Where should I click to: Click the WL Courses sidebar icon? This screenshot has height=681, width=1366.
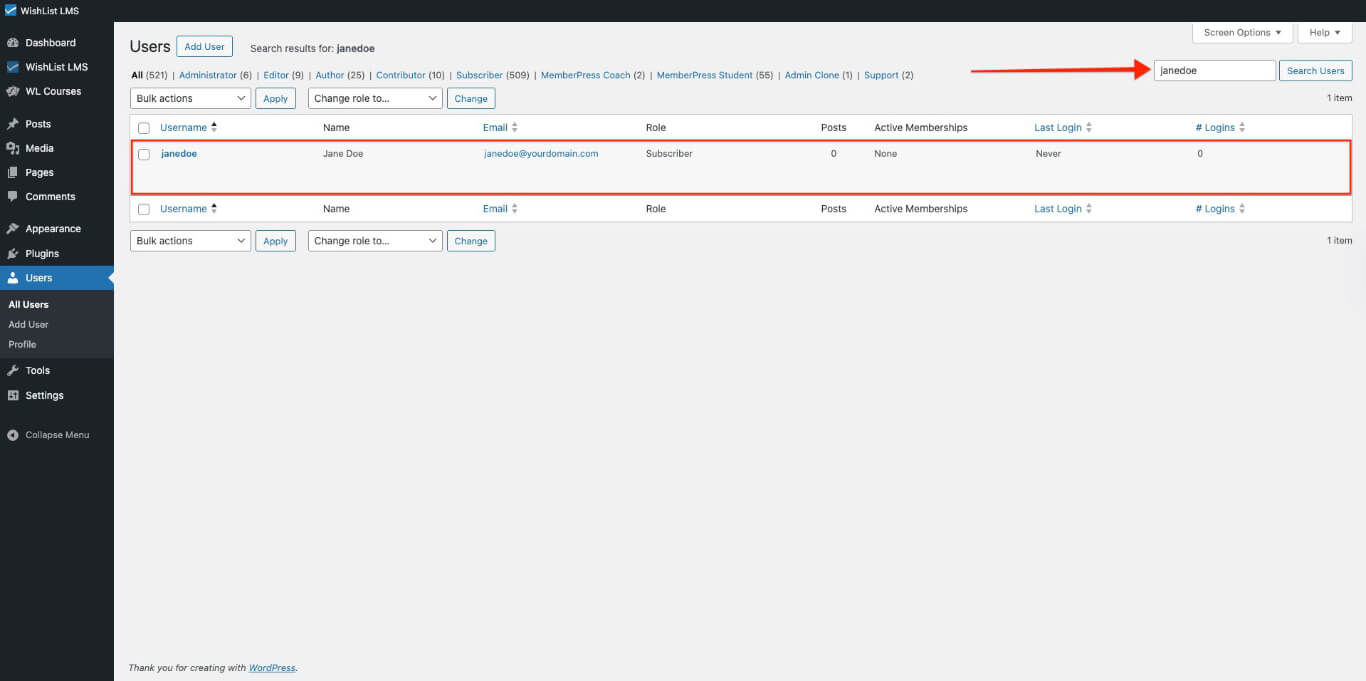tap(13, 91)
